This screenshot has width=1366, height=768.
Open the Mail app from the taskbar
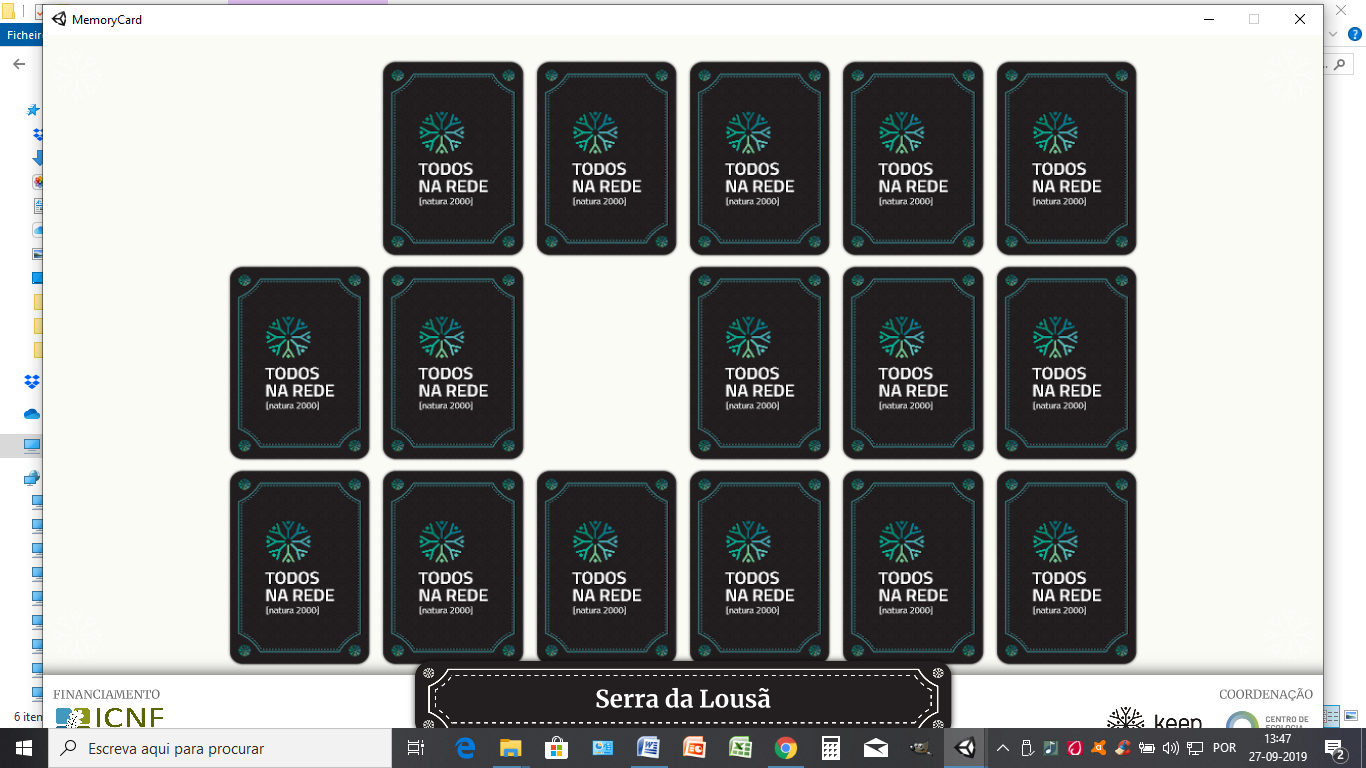876,748
